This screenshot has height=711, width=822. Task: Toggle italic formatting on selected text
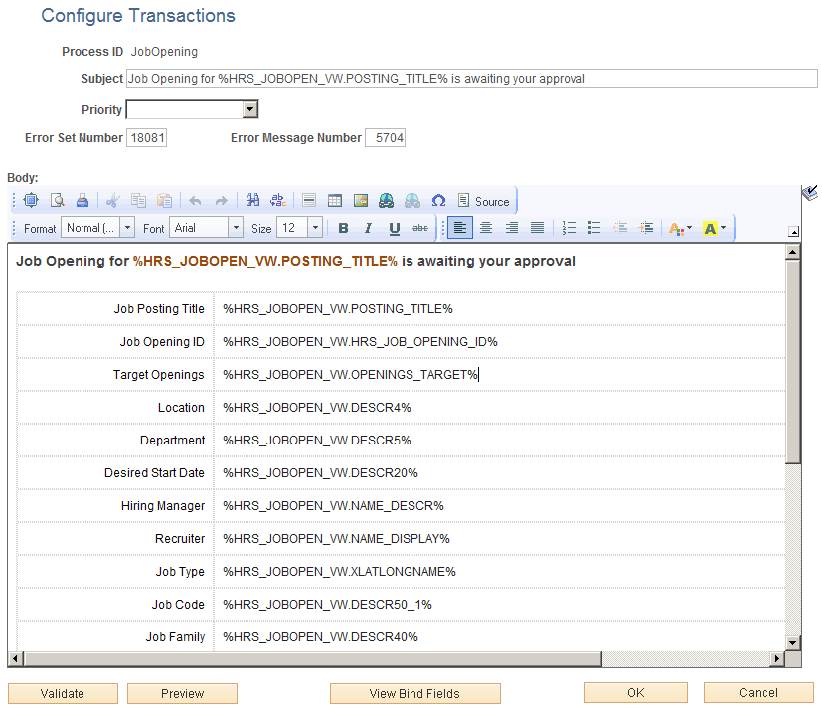366,227
